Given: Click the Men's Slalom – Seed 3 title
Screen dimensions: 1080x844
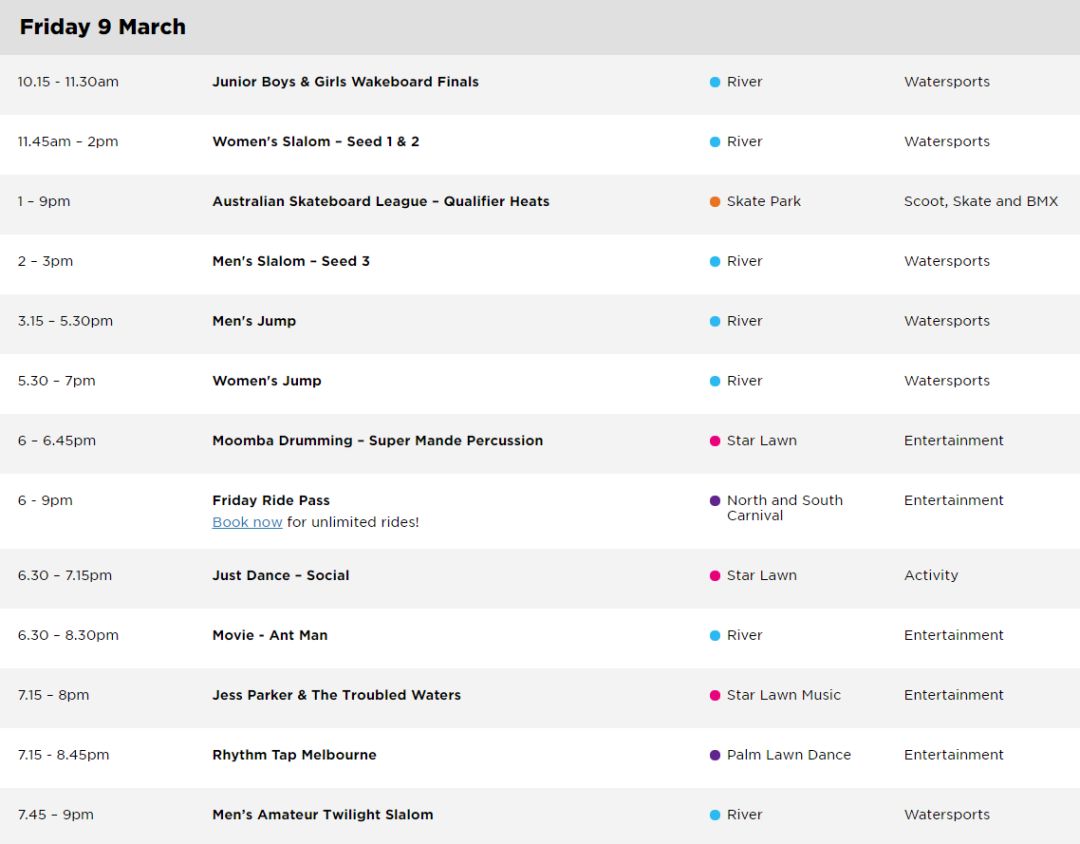Looking at the screenshot, I should pos(291,261).
